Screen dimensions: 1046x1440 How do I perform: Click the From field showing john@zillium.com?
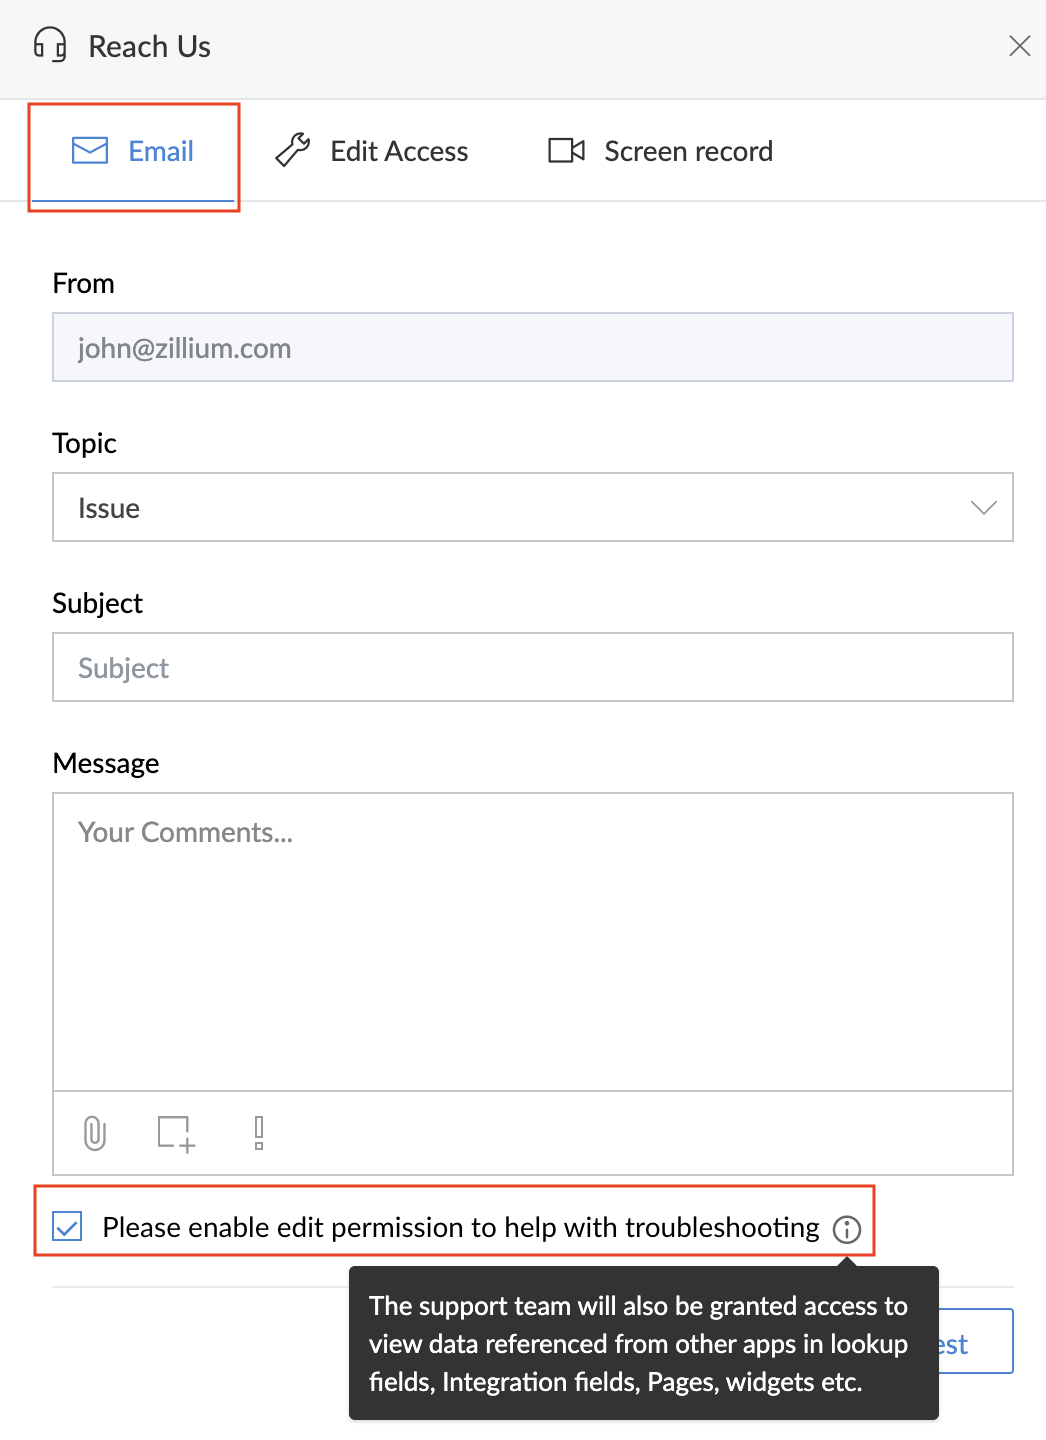(533, 347)
